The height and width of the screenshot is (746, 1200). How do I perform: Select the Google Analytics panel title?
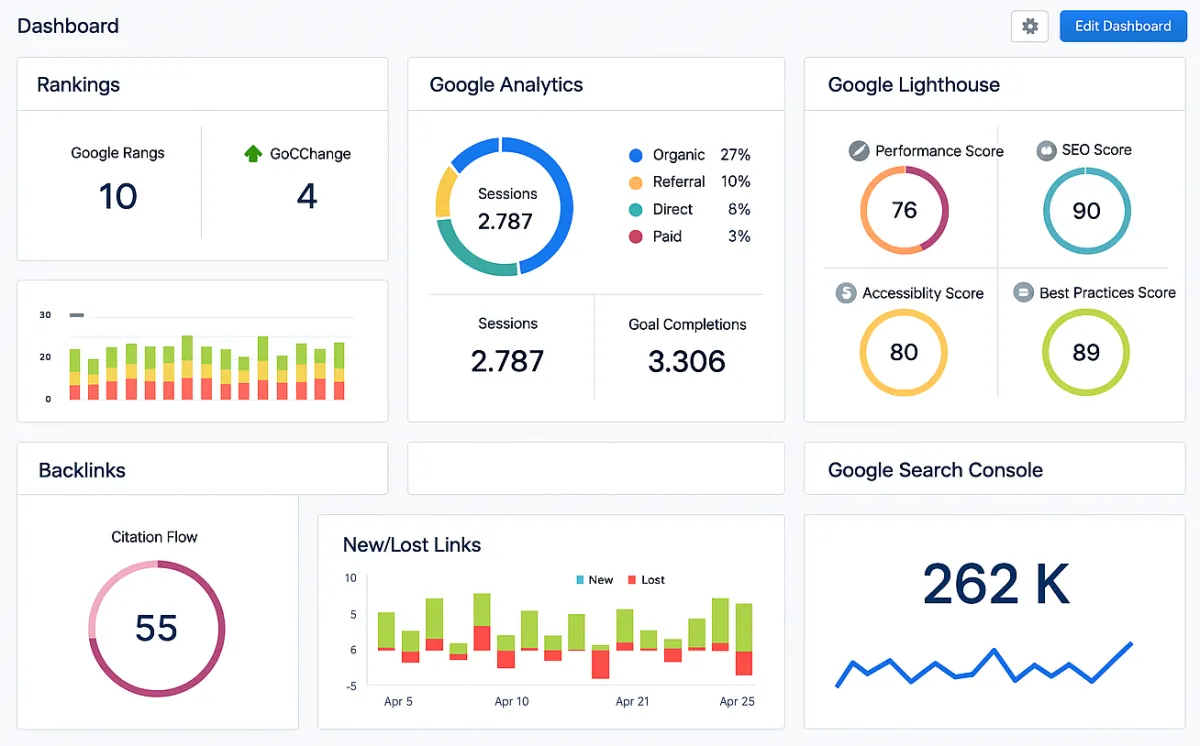506,85
